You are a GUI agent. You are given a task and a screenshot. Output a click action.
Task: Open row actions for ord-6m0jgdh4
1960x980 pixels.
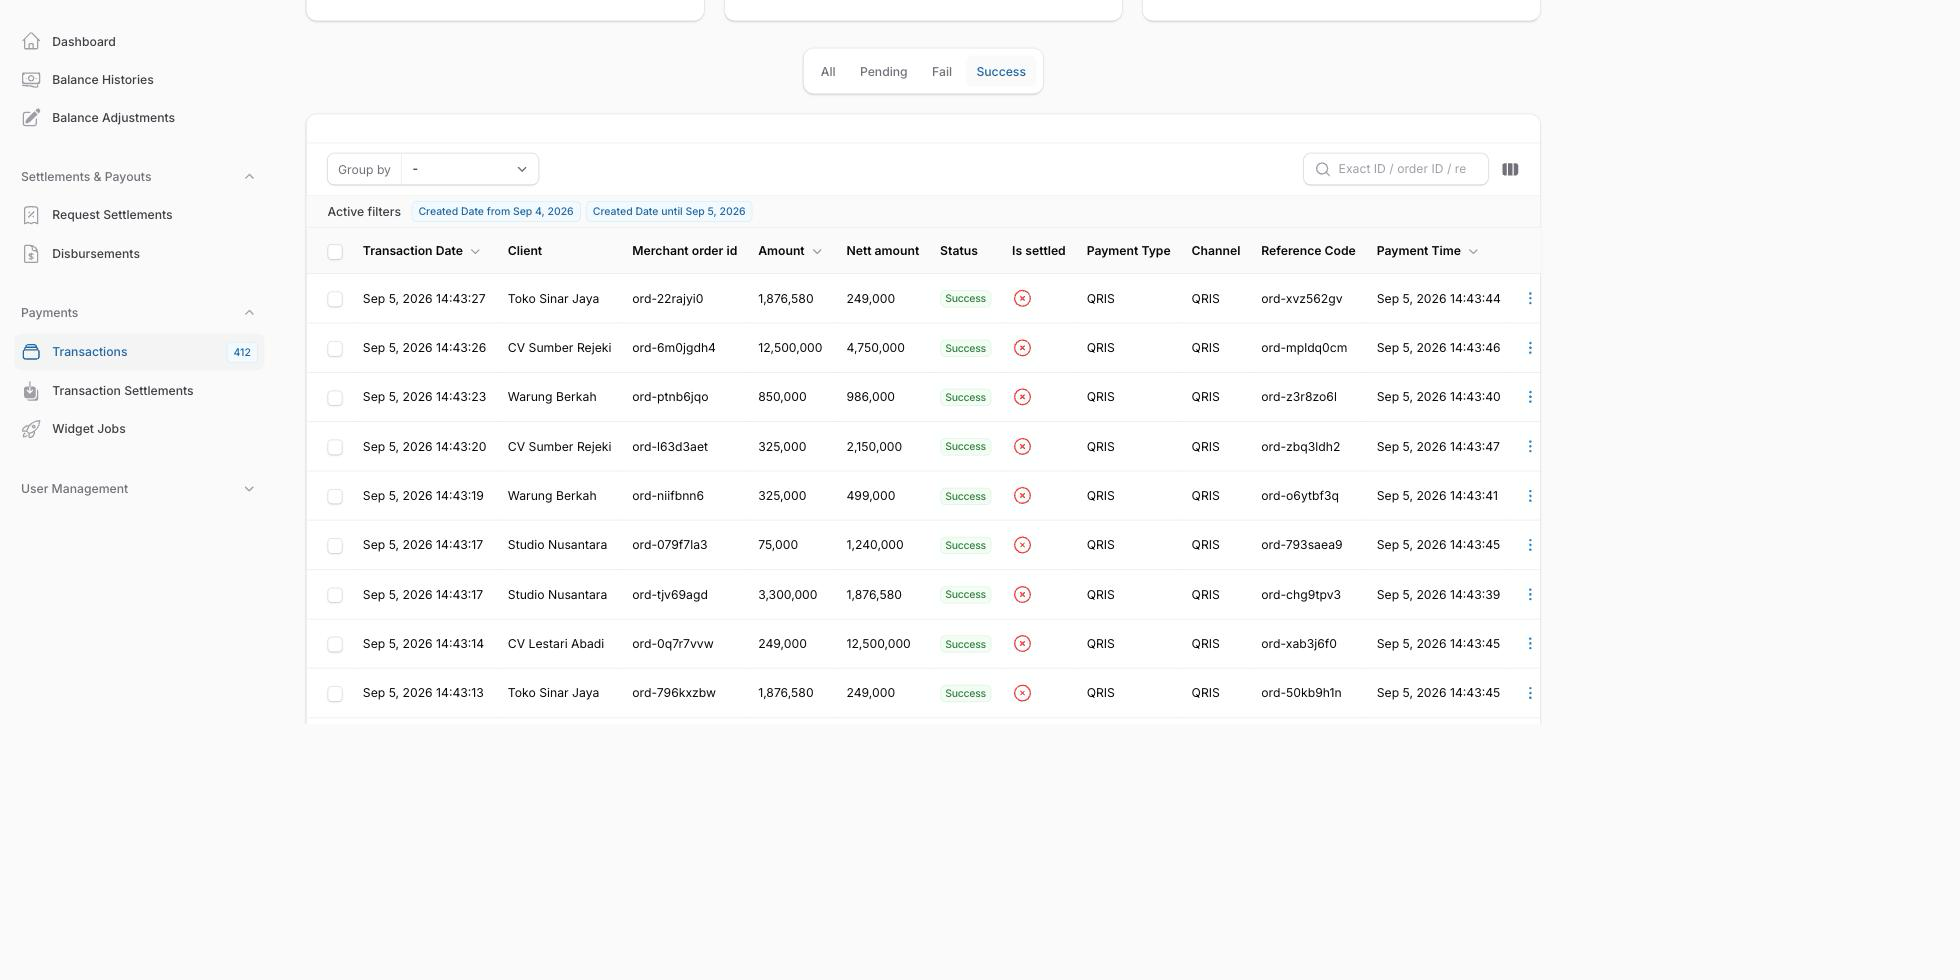click(1530, 348)
